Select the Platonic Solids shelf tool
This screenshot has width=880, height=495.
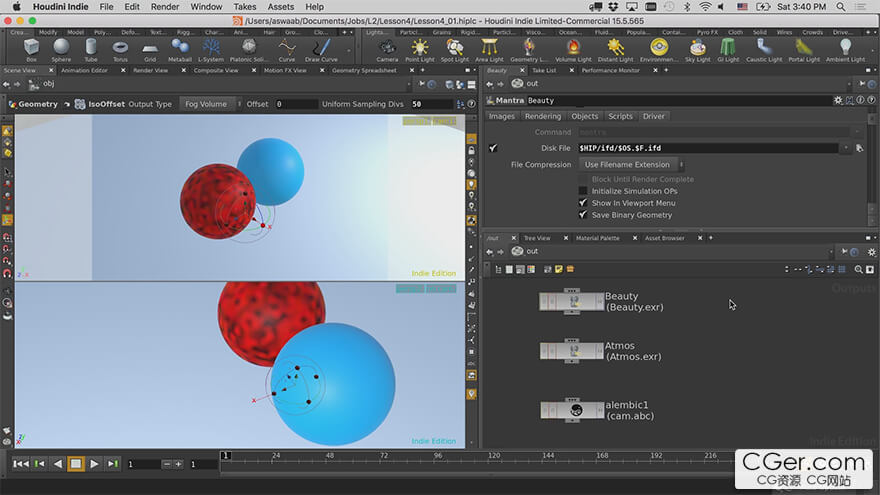click(x=249, y=50)
